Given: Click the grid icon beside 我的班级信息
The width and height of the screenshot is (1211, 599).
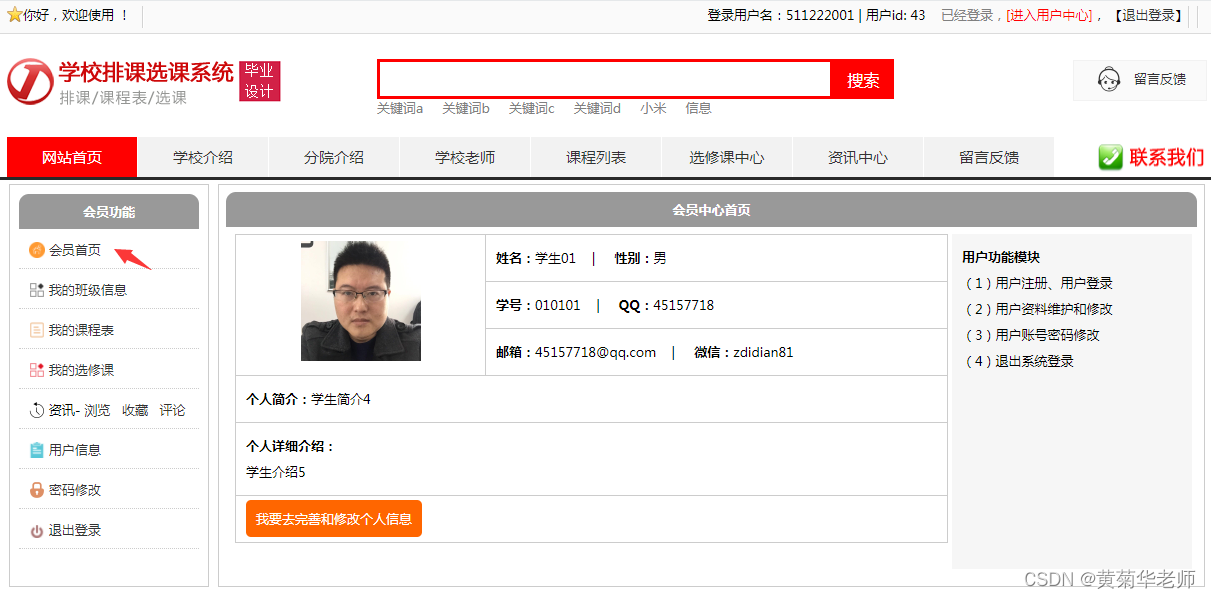Looking at the screenshot, I should click(37, 290).
